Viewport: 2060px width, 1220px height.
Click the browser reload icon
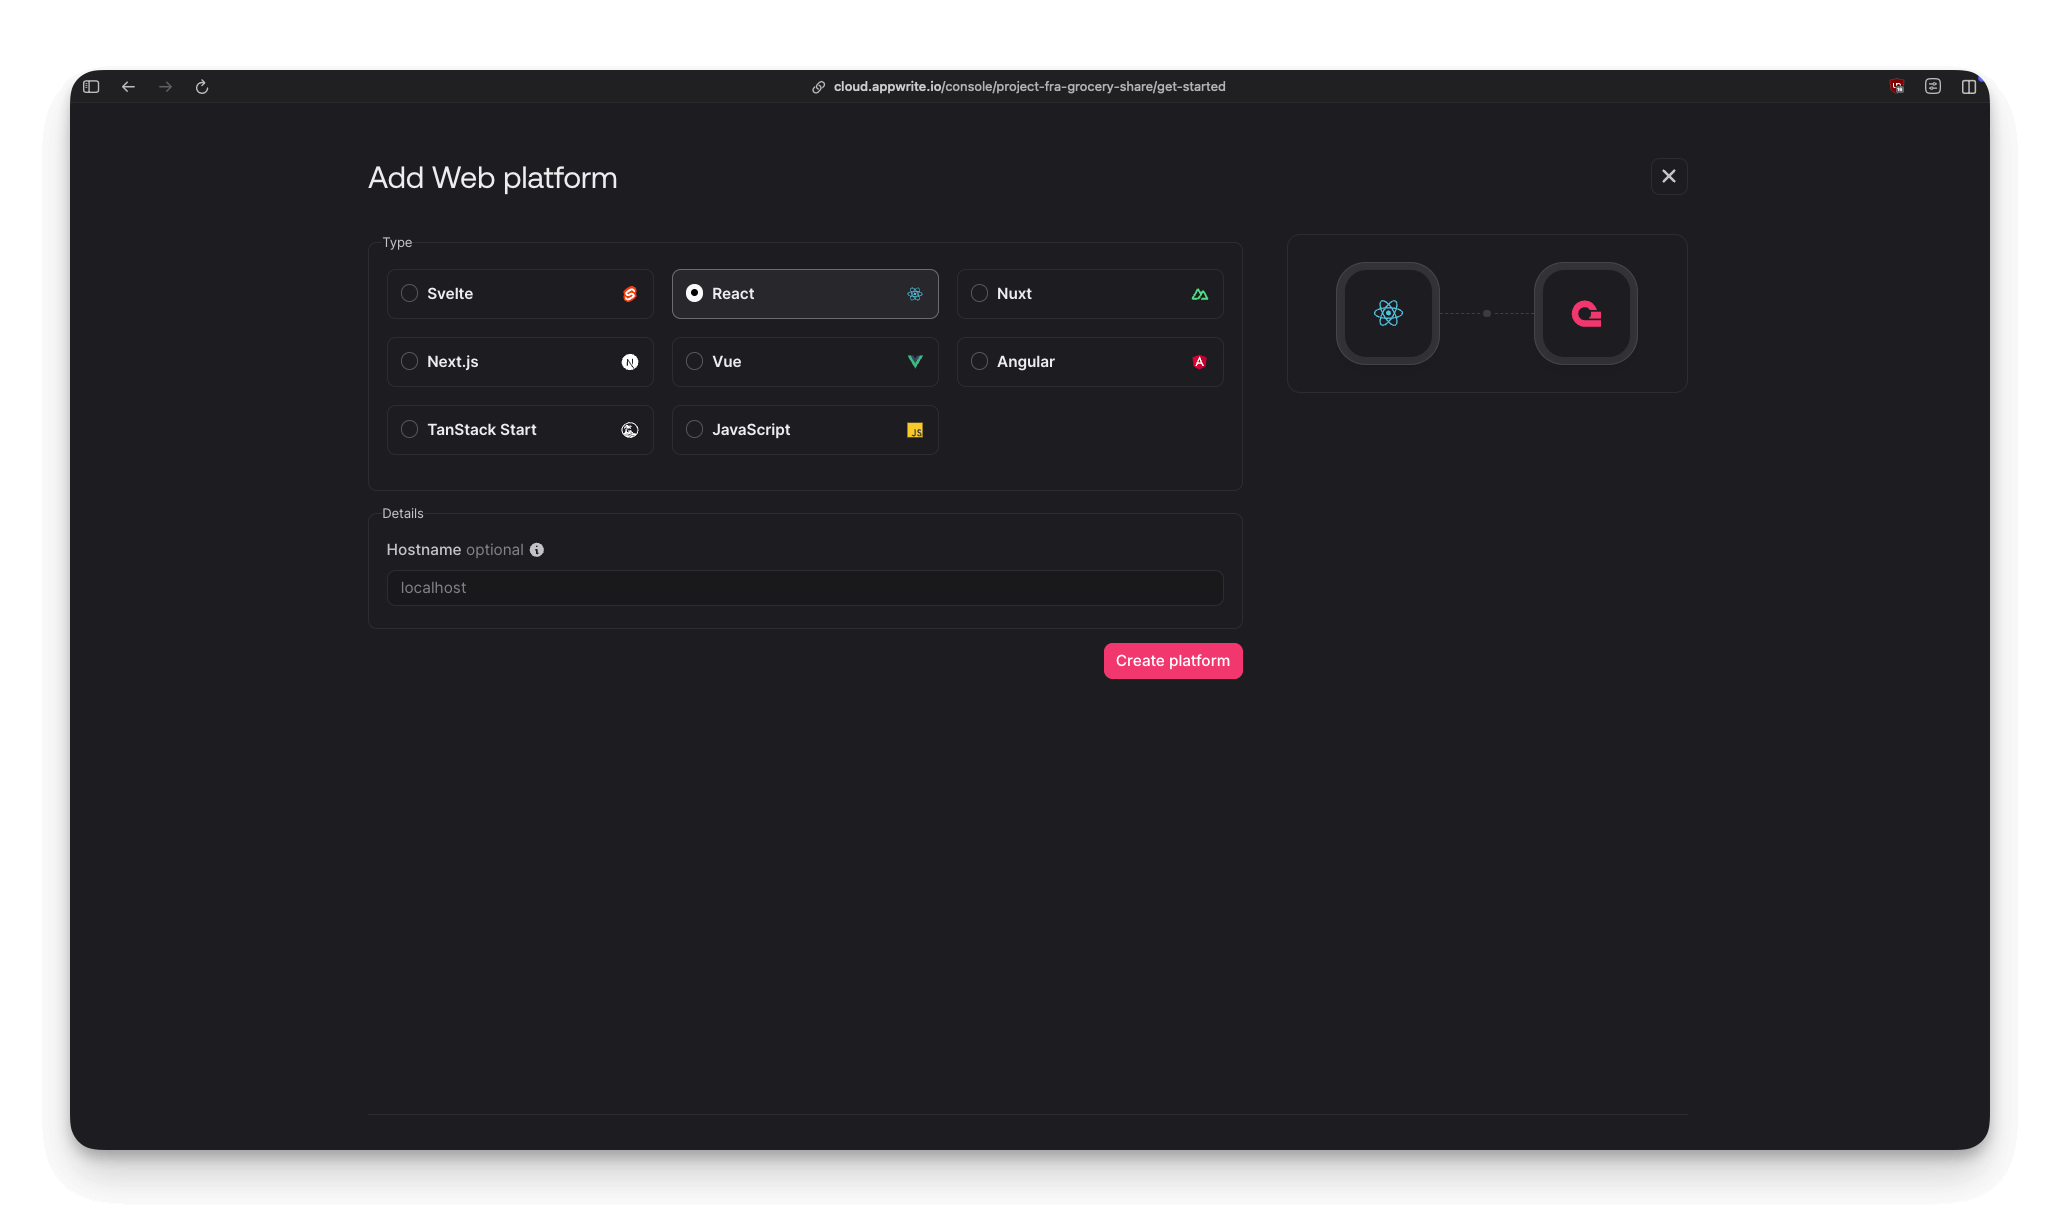point(203,87)
